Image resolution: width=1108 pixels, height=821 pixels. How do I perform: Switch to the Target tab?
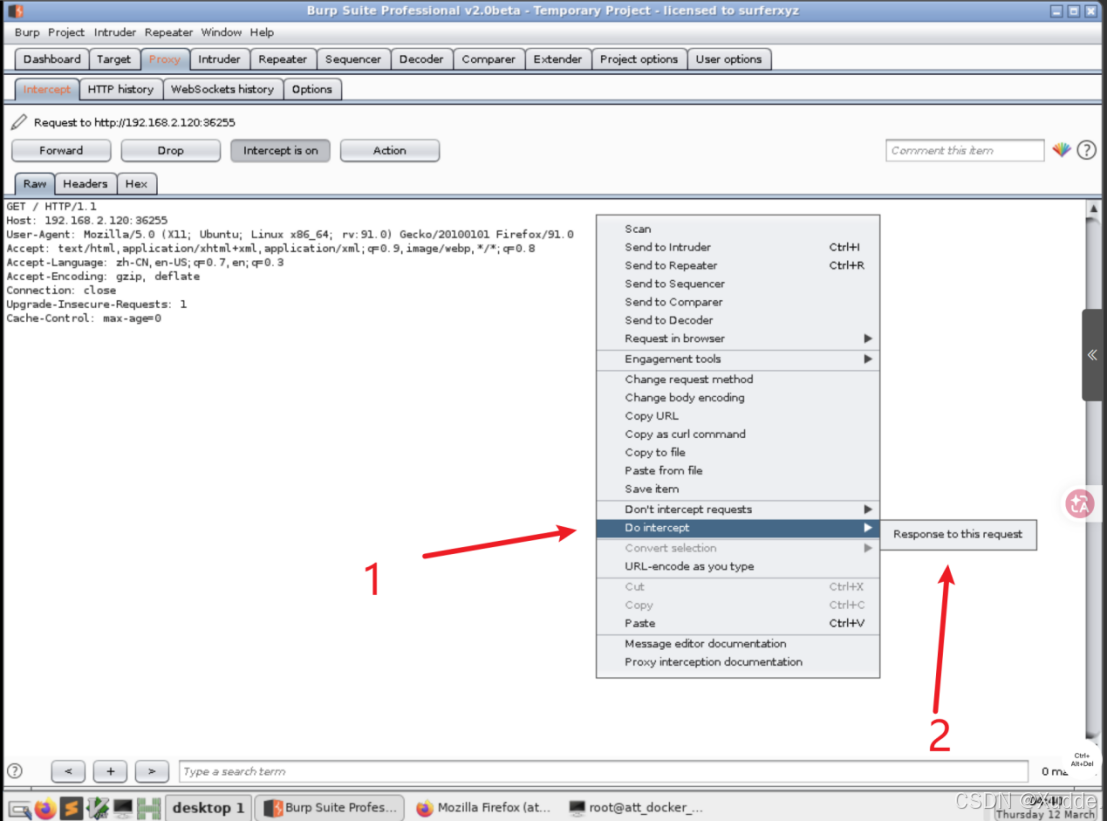[114, 59]
